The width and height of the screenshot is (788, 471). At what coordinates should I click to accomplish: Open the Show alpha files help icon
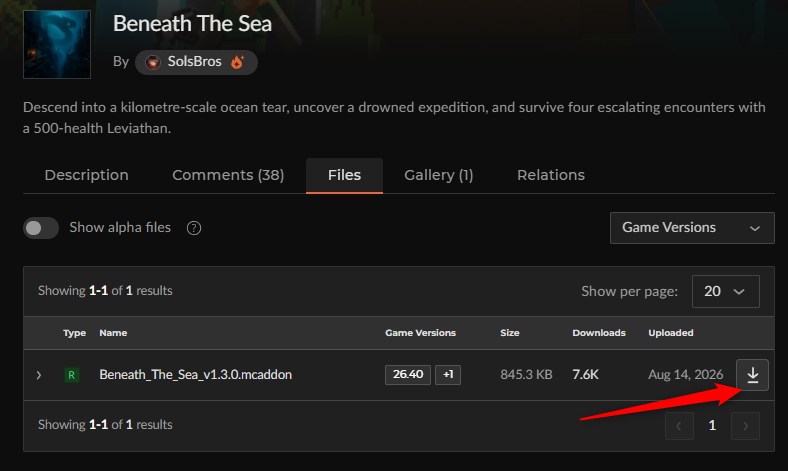coord(194,228)
